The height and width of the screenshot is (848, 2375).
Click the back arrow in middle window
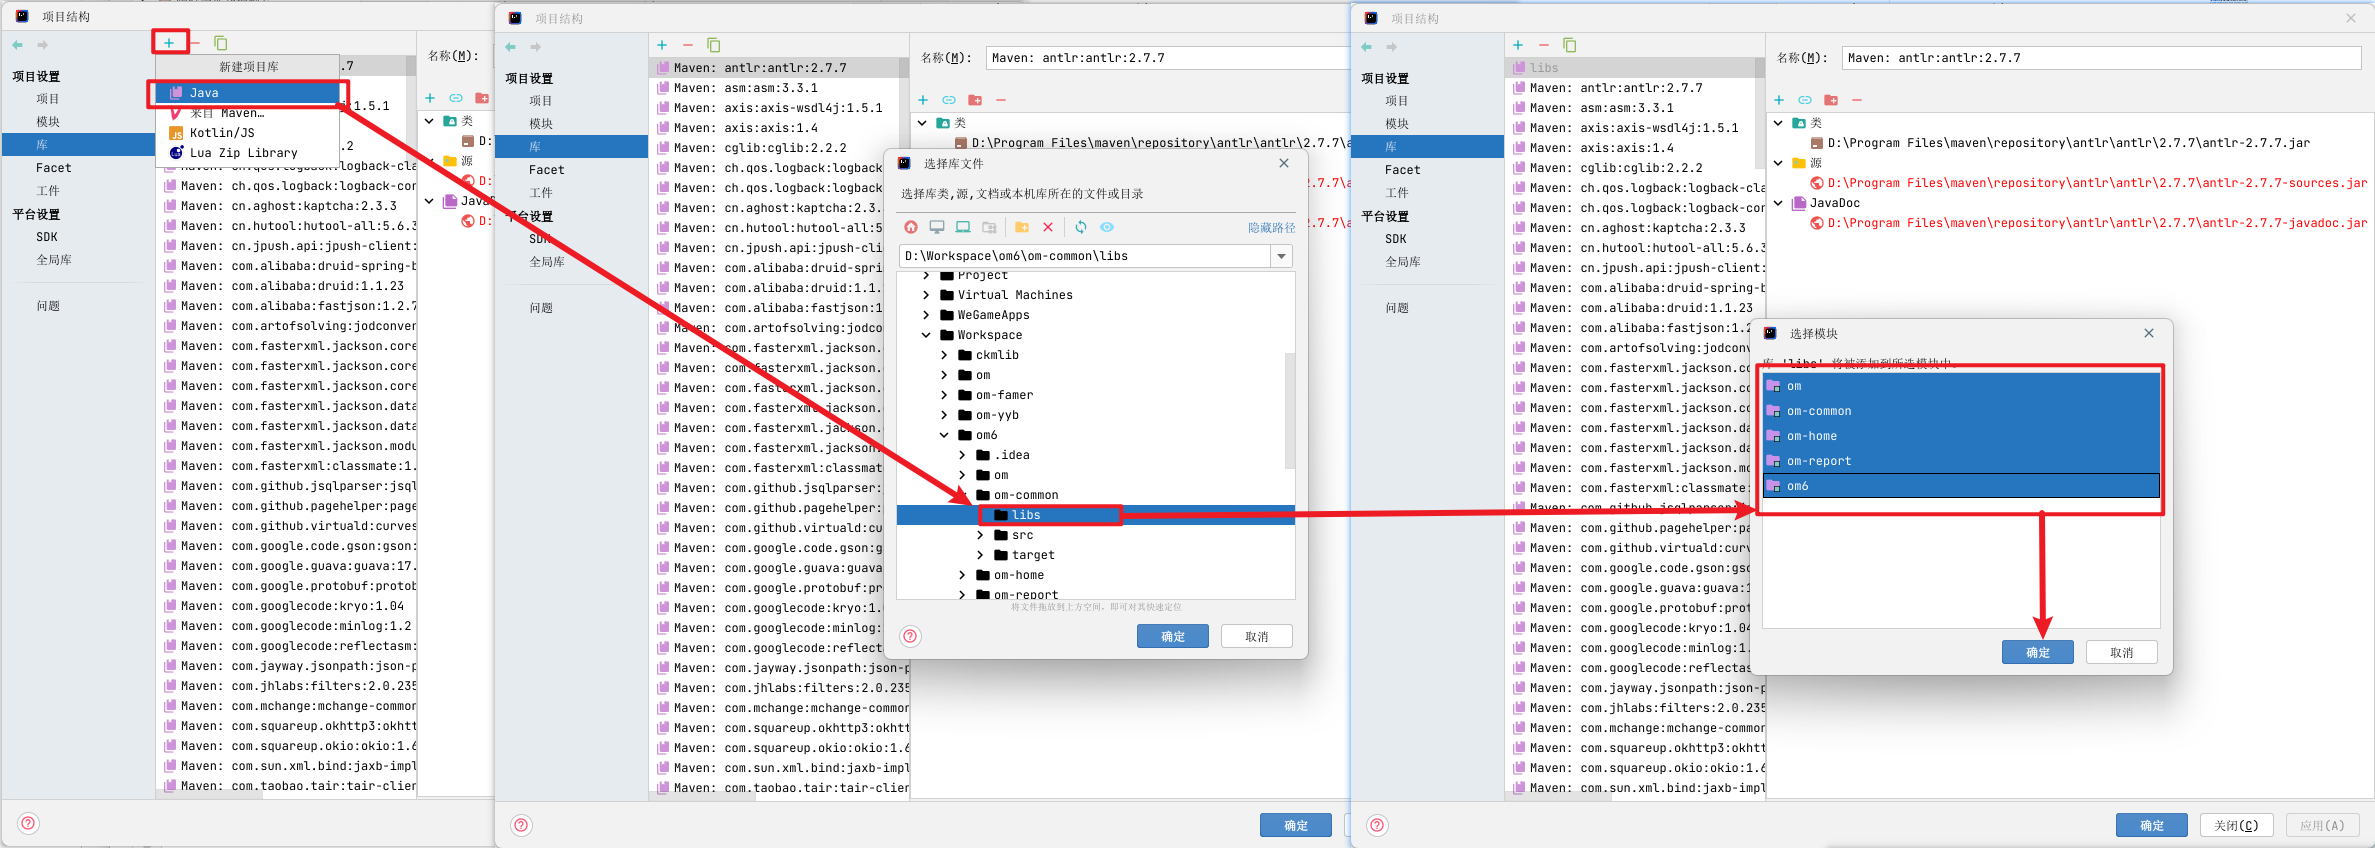click(510, 47)
